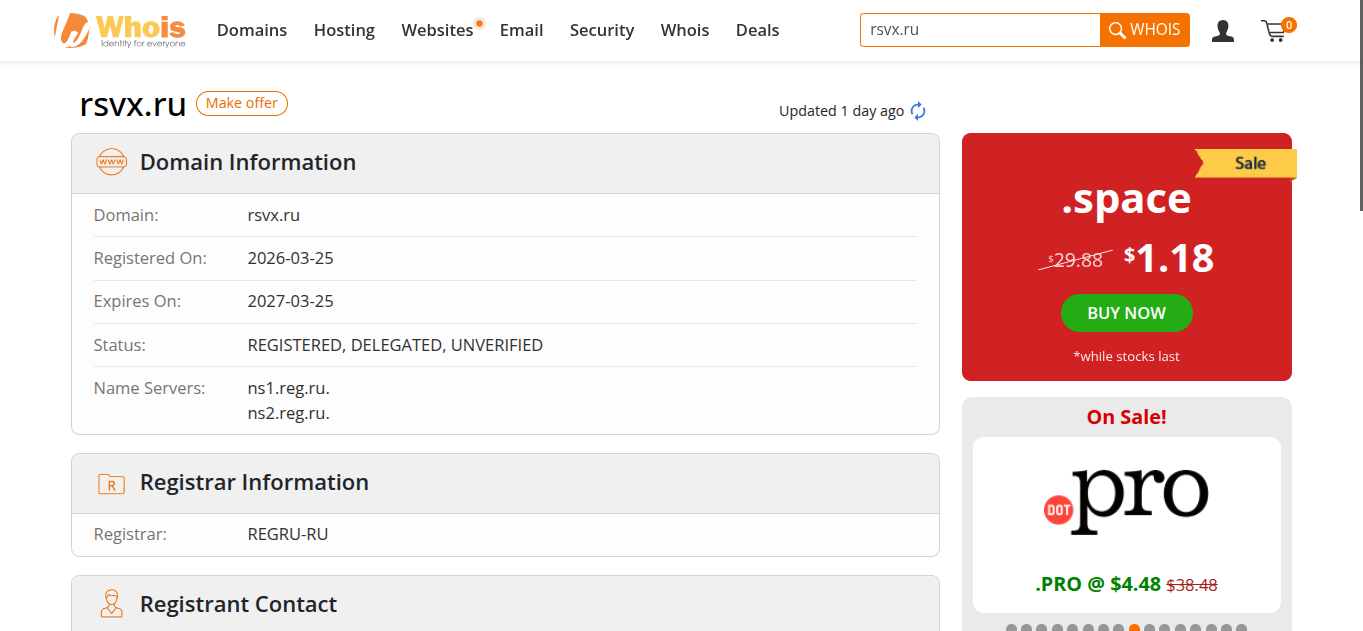Click the www Domain Information icon
1363x631 pixels.
[111, 162]
